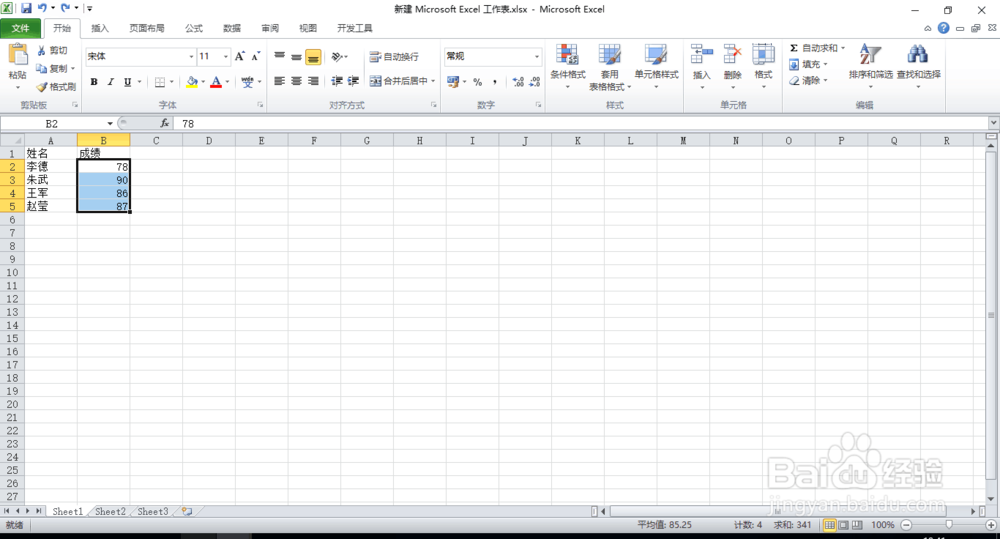Open the number format dropdown (常规)

(x=536, y=56)
